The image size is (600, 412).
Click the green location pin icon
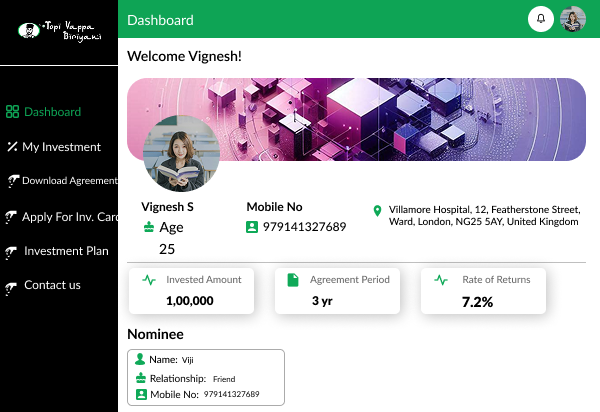coord(377,211)
